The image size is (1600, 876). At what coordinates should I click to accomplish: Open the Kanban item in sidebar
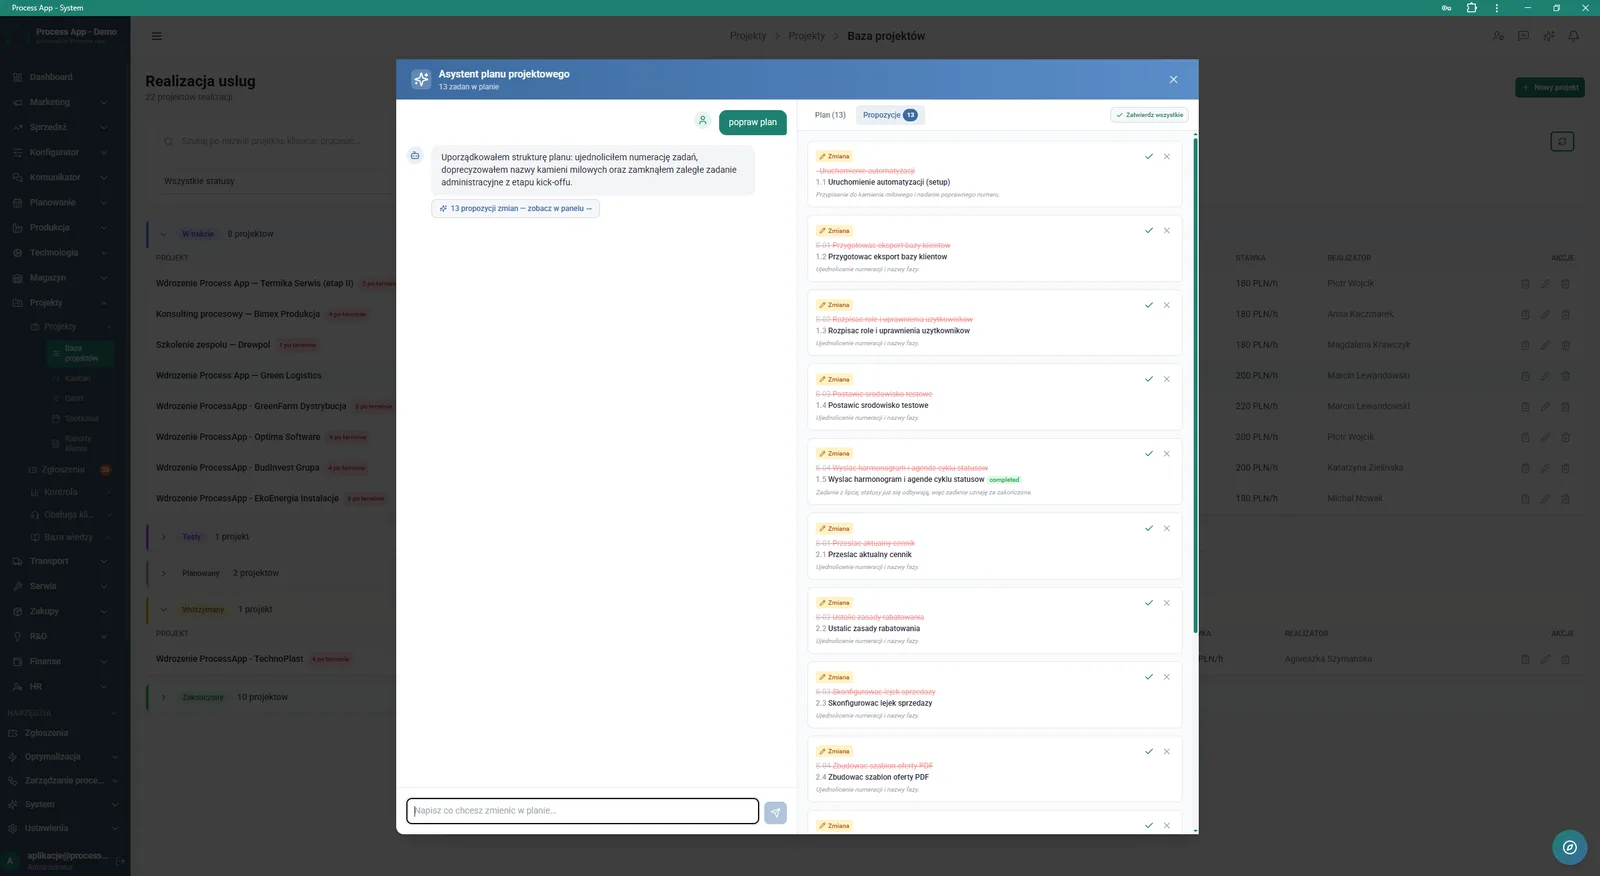coord(78,379)
